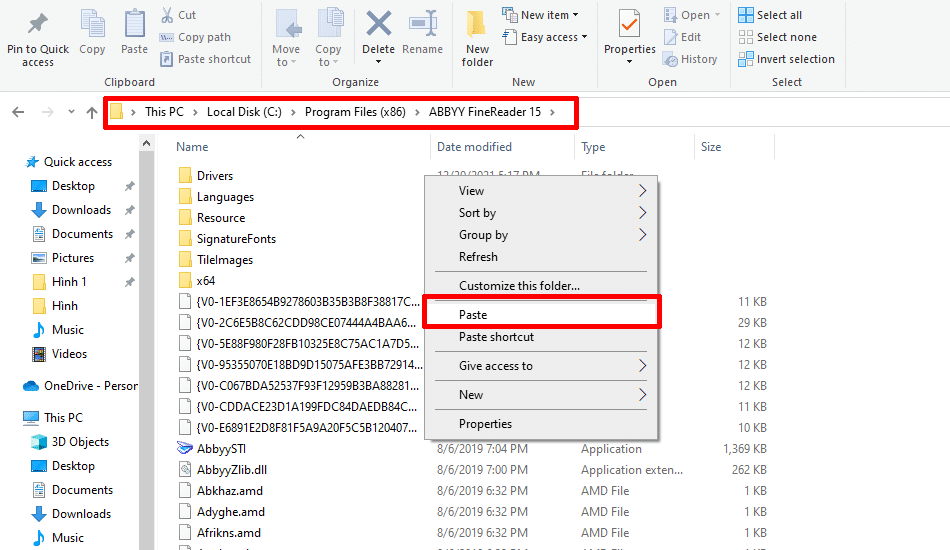The image size is (950, 550).
Task: Click the Select all icon
Action: [746, 15]
